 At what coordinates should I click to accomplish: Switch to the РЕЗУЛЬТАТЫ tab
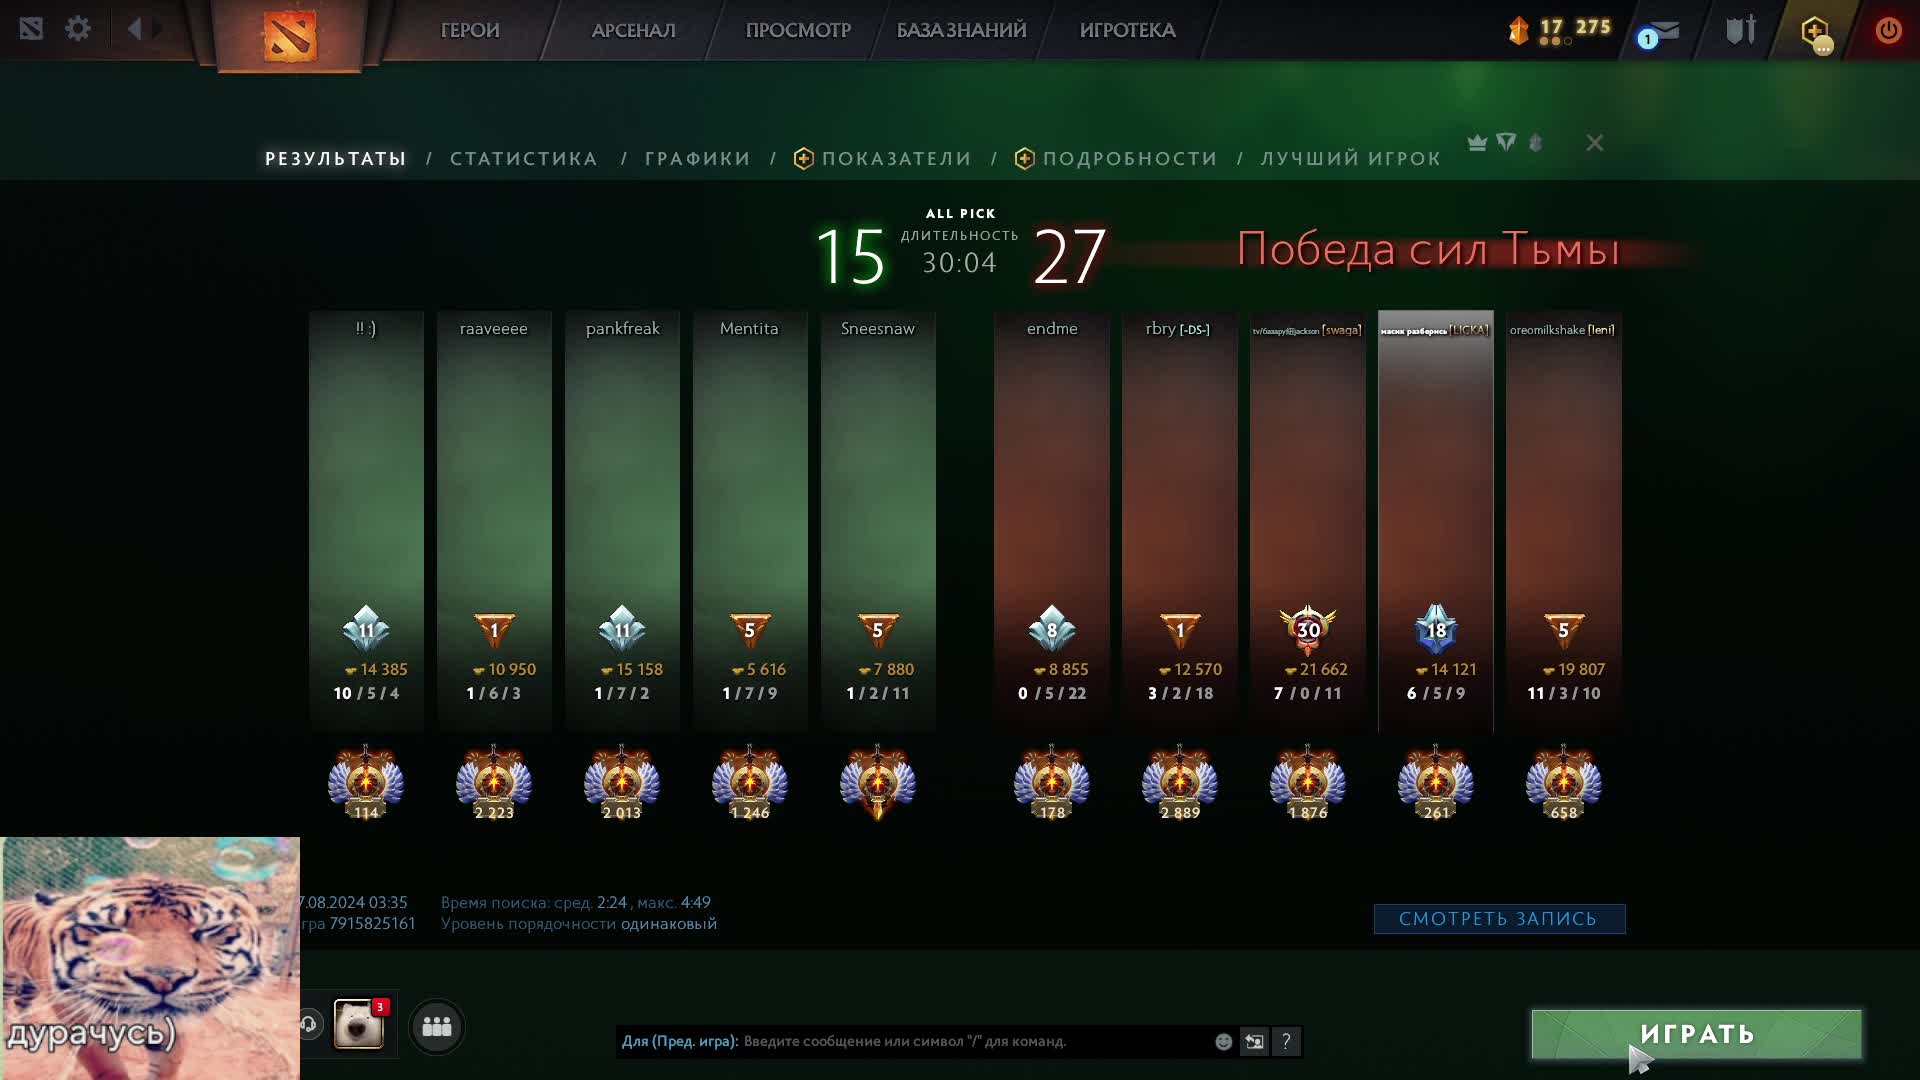pos(336,158)
